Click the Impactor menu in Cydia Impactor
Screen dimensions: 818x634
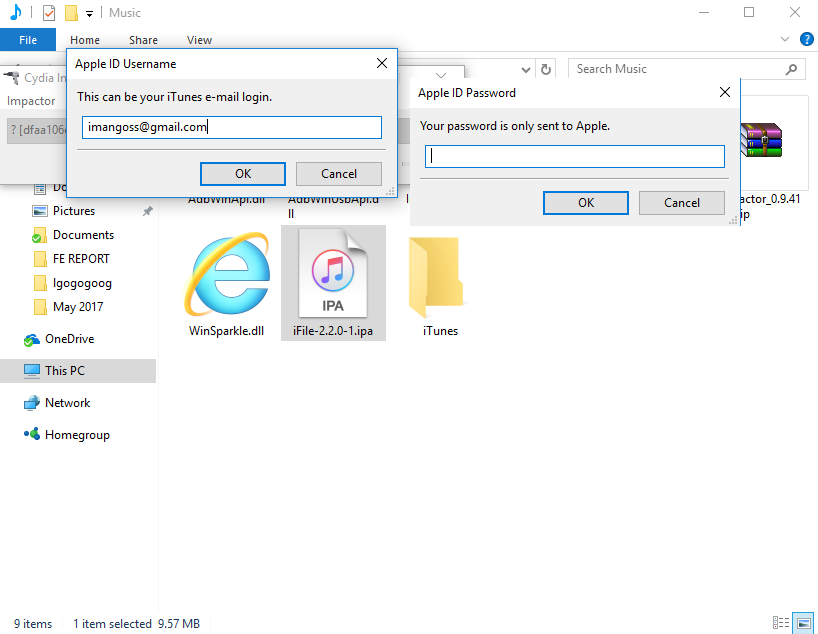[x=31, y=101]
